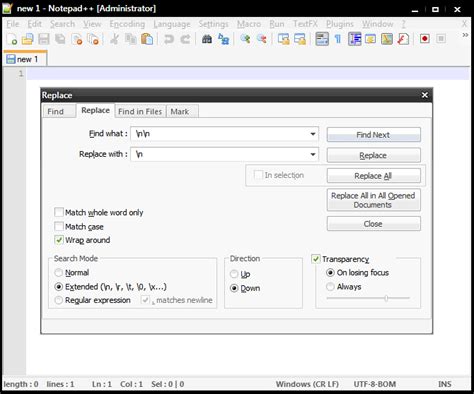Click the Replace toolbar icon
474x394 pixels.
tap(223, 39)
